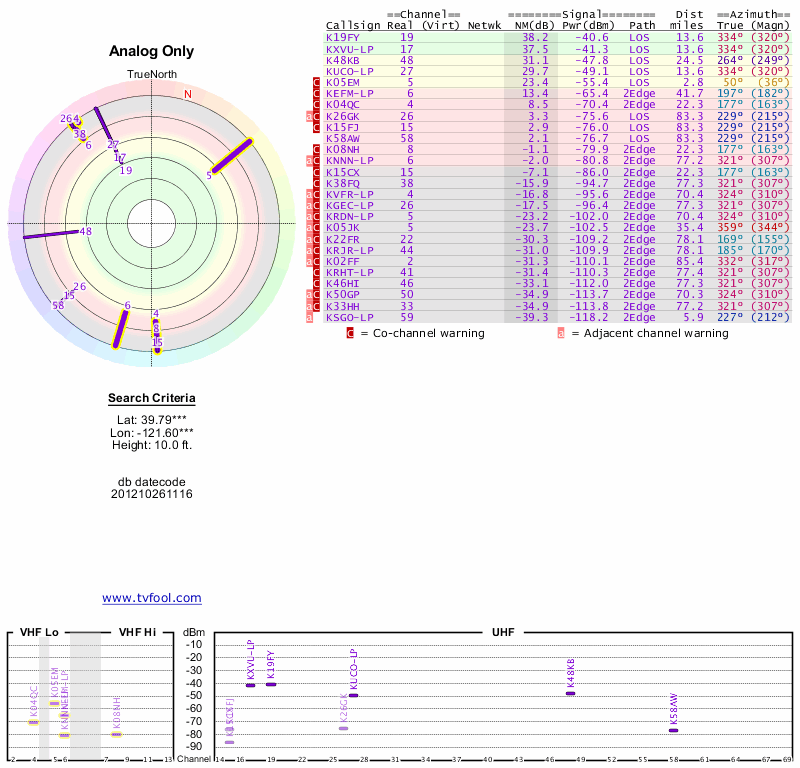This screenshot has height=768, width=800.
Task: Click the co-channel warning icon beside K15CX
Action: pyautogui.click(x=317, y=172)
